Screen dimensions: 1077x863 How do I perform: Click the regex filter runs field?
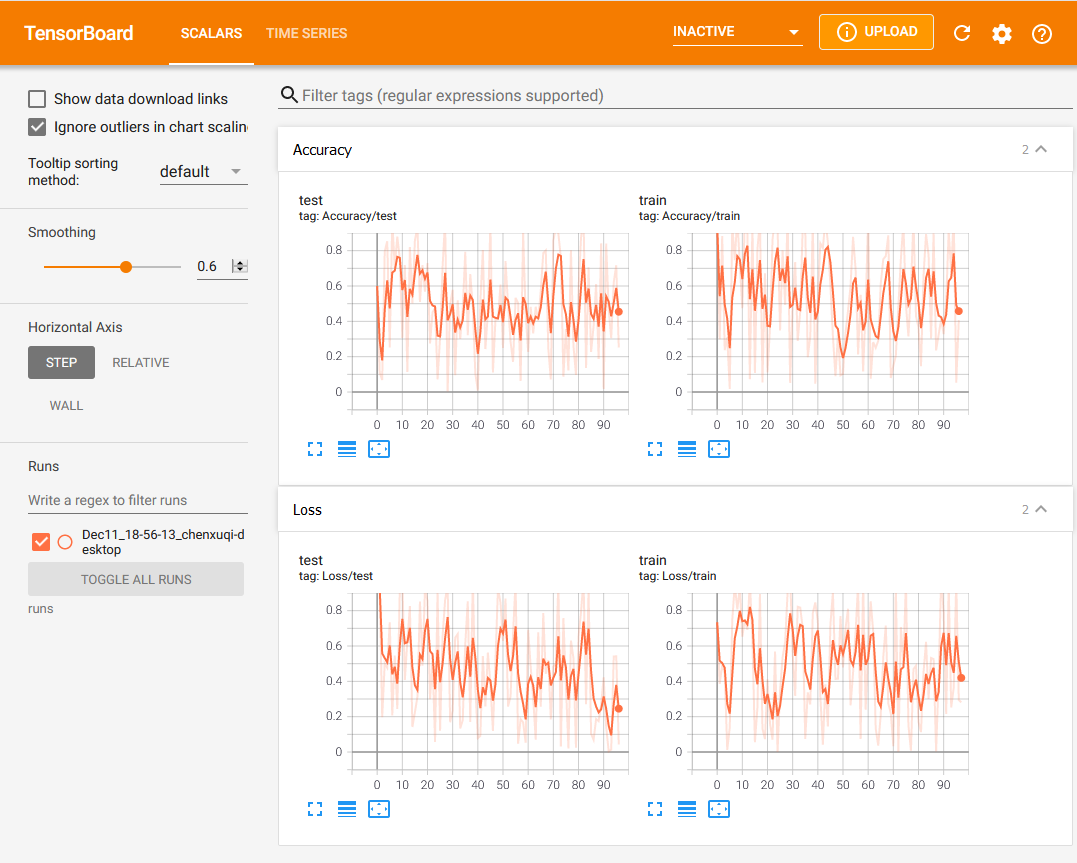[x=137, y=500]
